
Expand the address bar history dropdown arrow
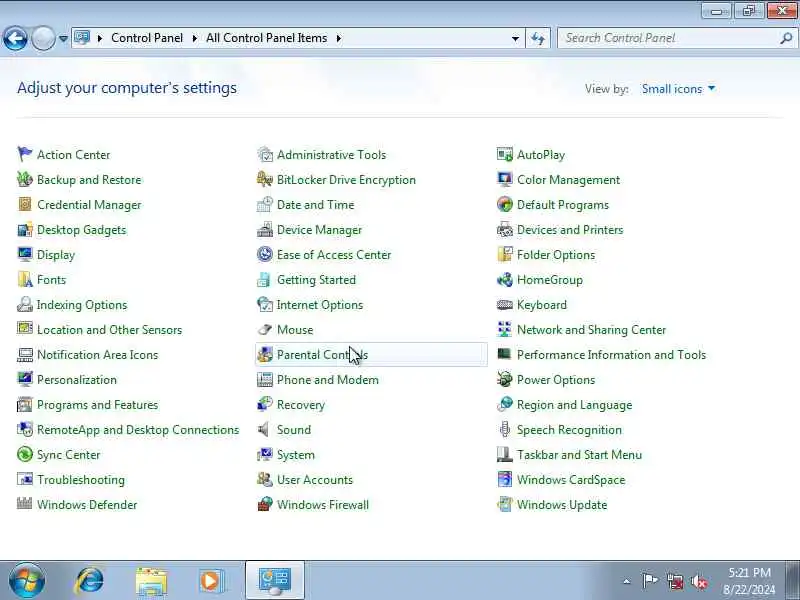515,38
